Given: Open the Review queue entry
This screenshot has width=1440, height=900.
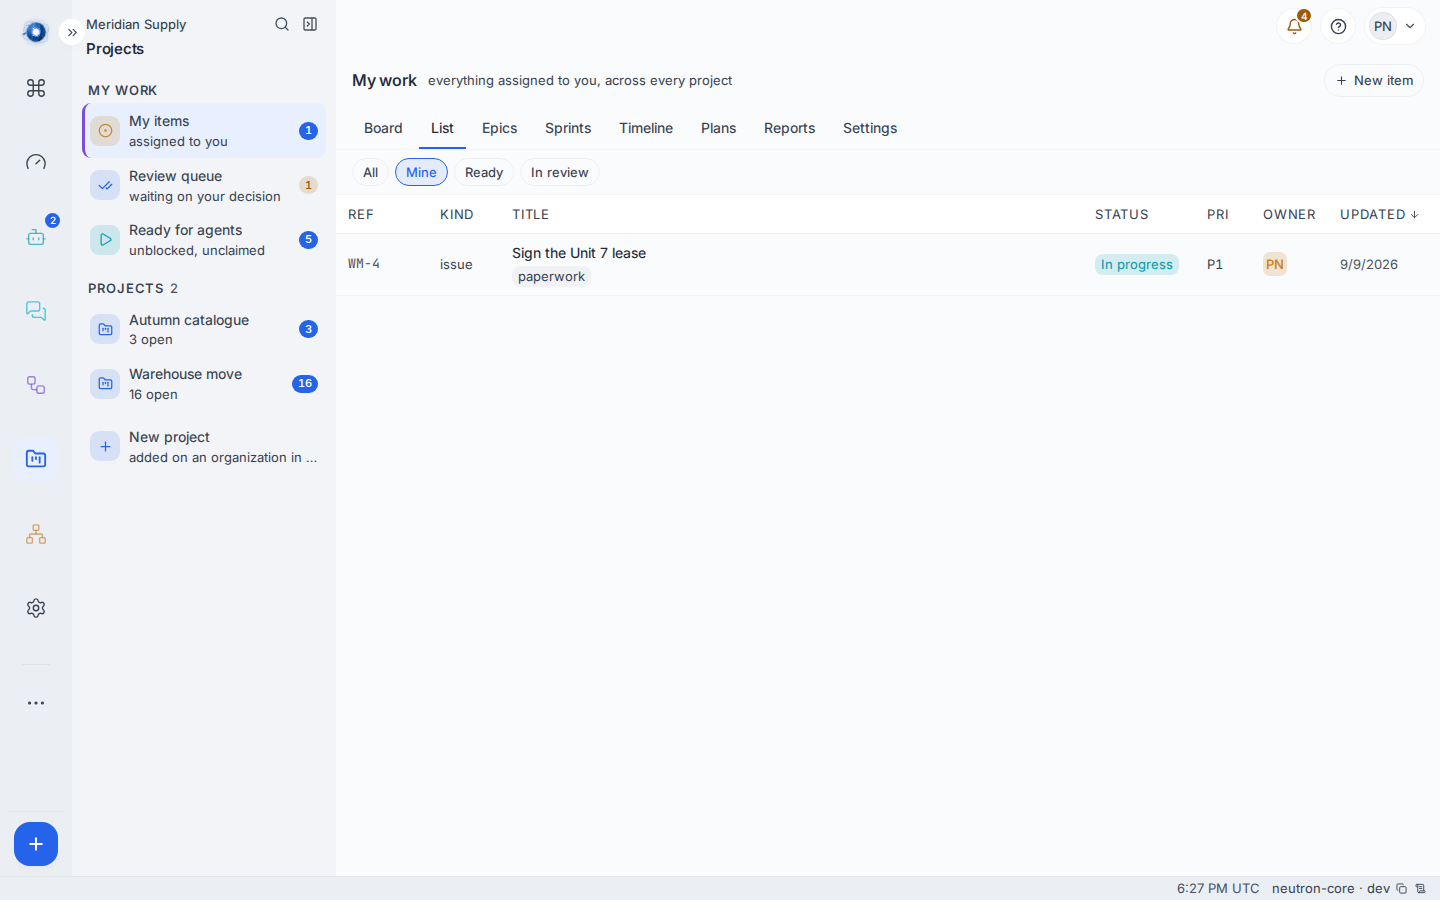Looking at the screenshot, I should pos(204,186).
